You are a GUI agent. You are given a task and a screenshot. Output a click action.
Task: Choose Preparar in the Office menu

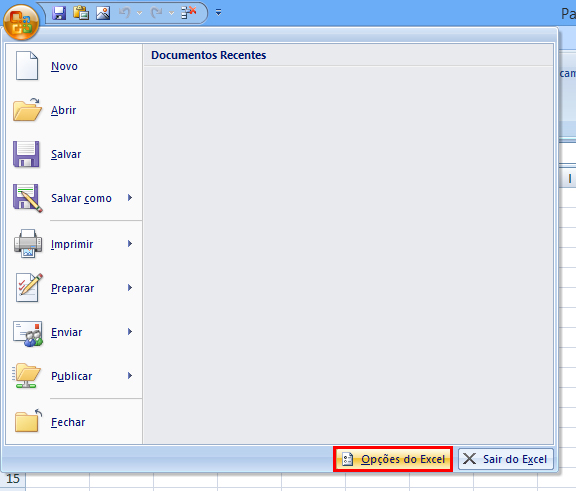(x=73, y=288)
